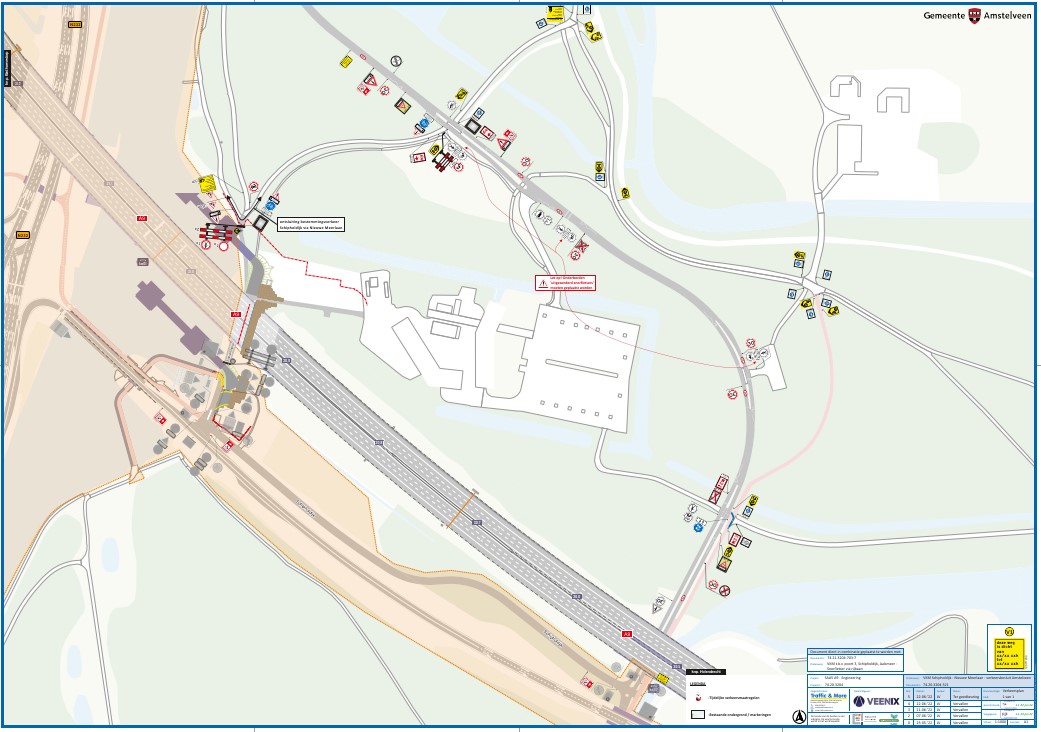The image size is (1041, 732).
Task: Select the 'Ter goedkeuring' revision row
Action: [x=966, y=696]
